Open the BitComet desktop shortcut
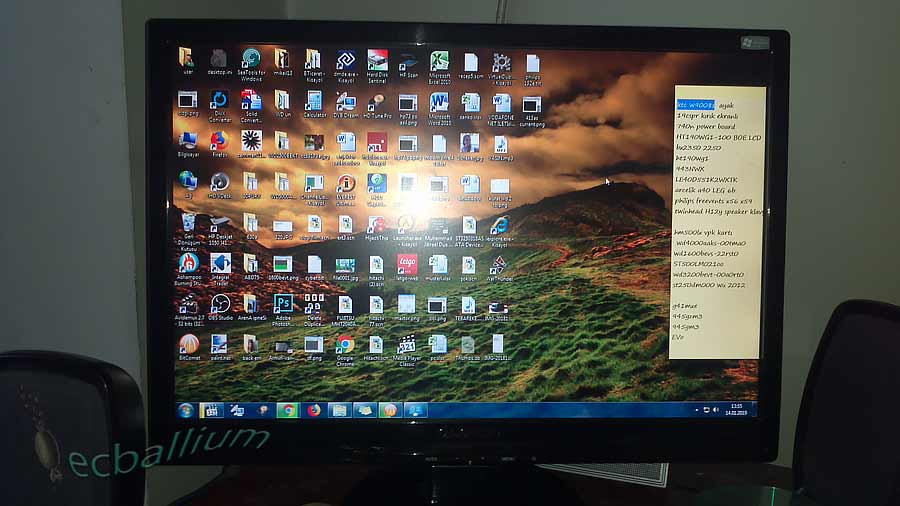Image resolution: width=900 pixels, height=506 pixels. point(189,345)
